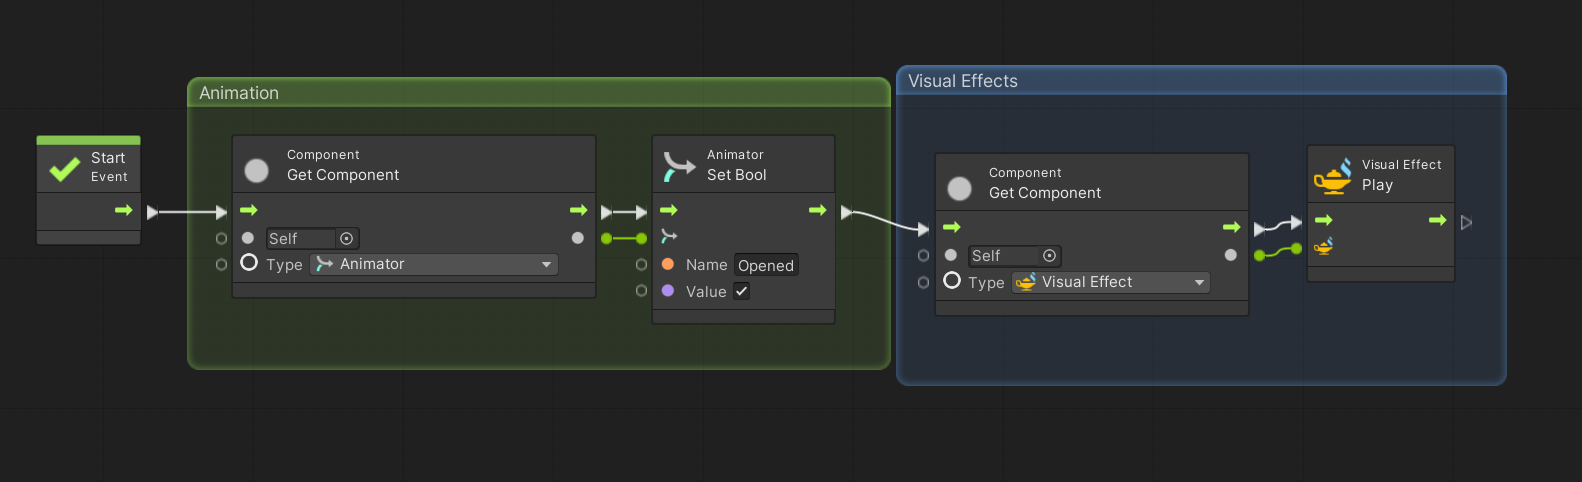Click the Name field containing Opened
Image resolution: width=1582 pixels, height=482 pixels.
click(765, 265)
